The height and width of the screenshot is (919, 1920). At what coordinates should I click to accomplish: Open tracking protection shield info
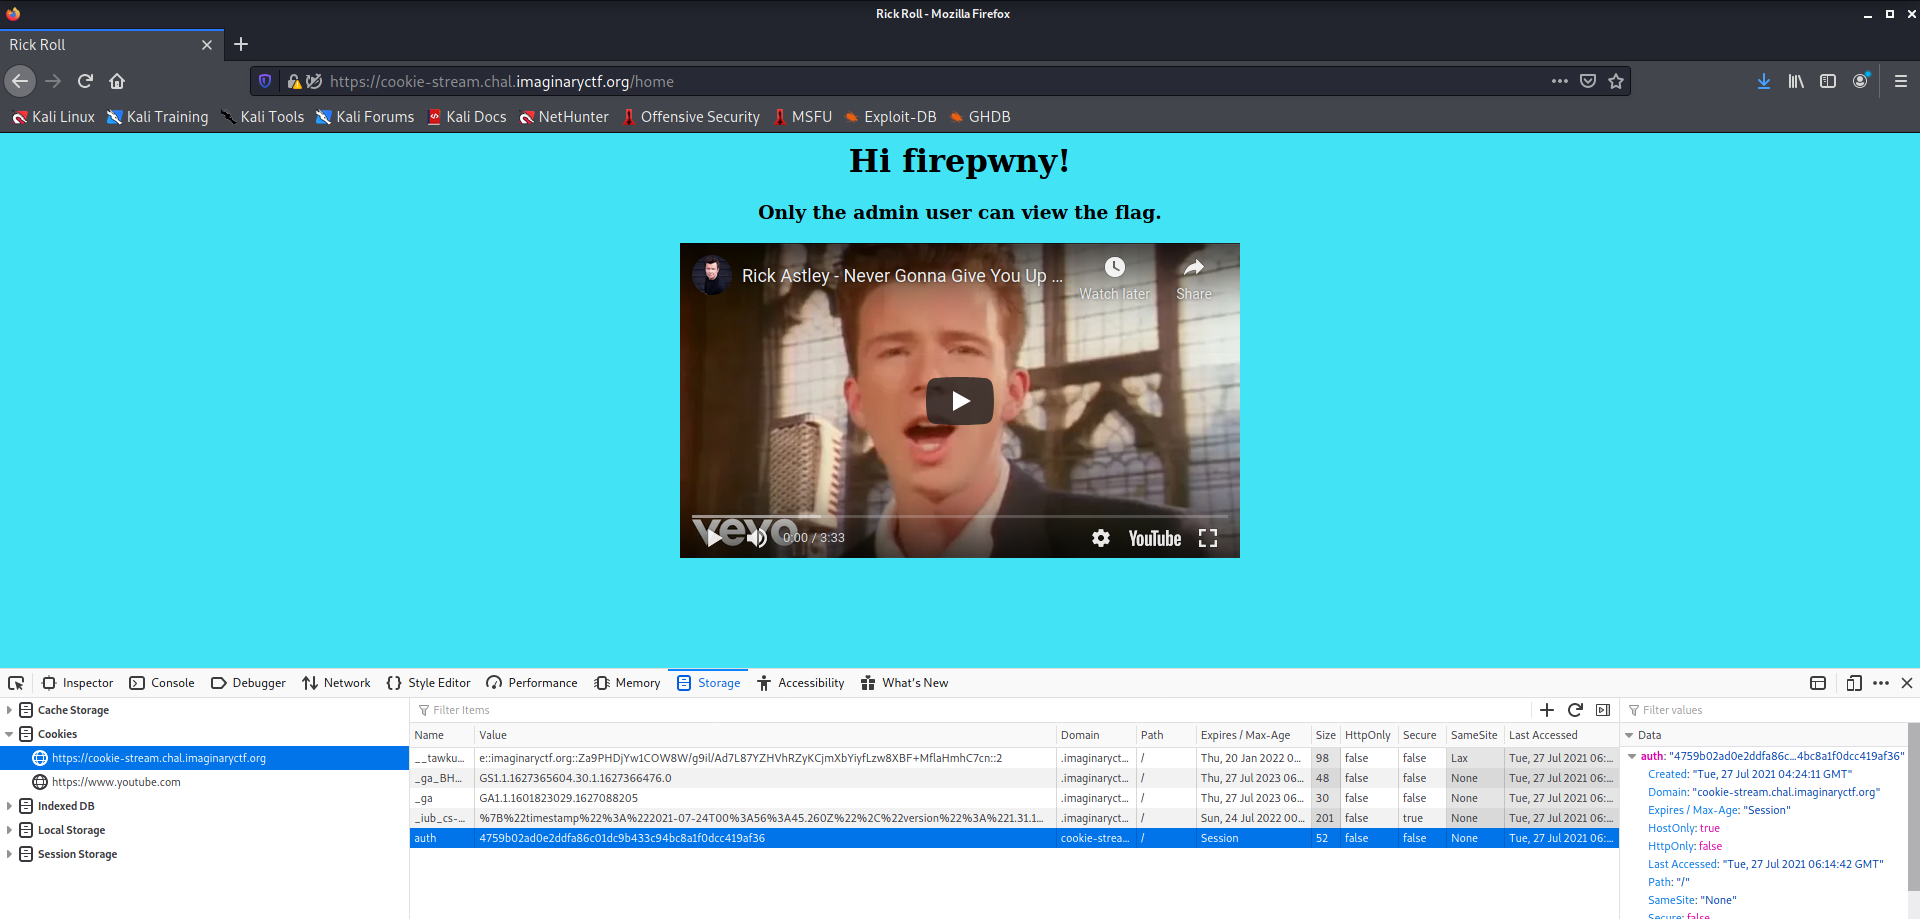click(265, 81)
